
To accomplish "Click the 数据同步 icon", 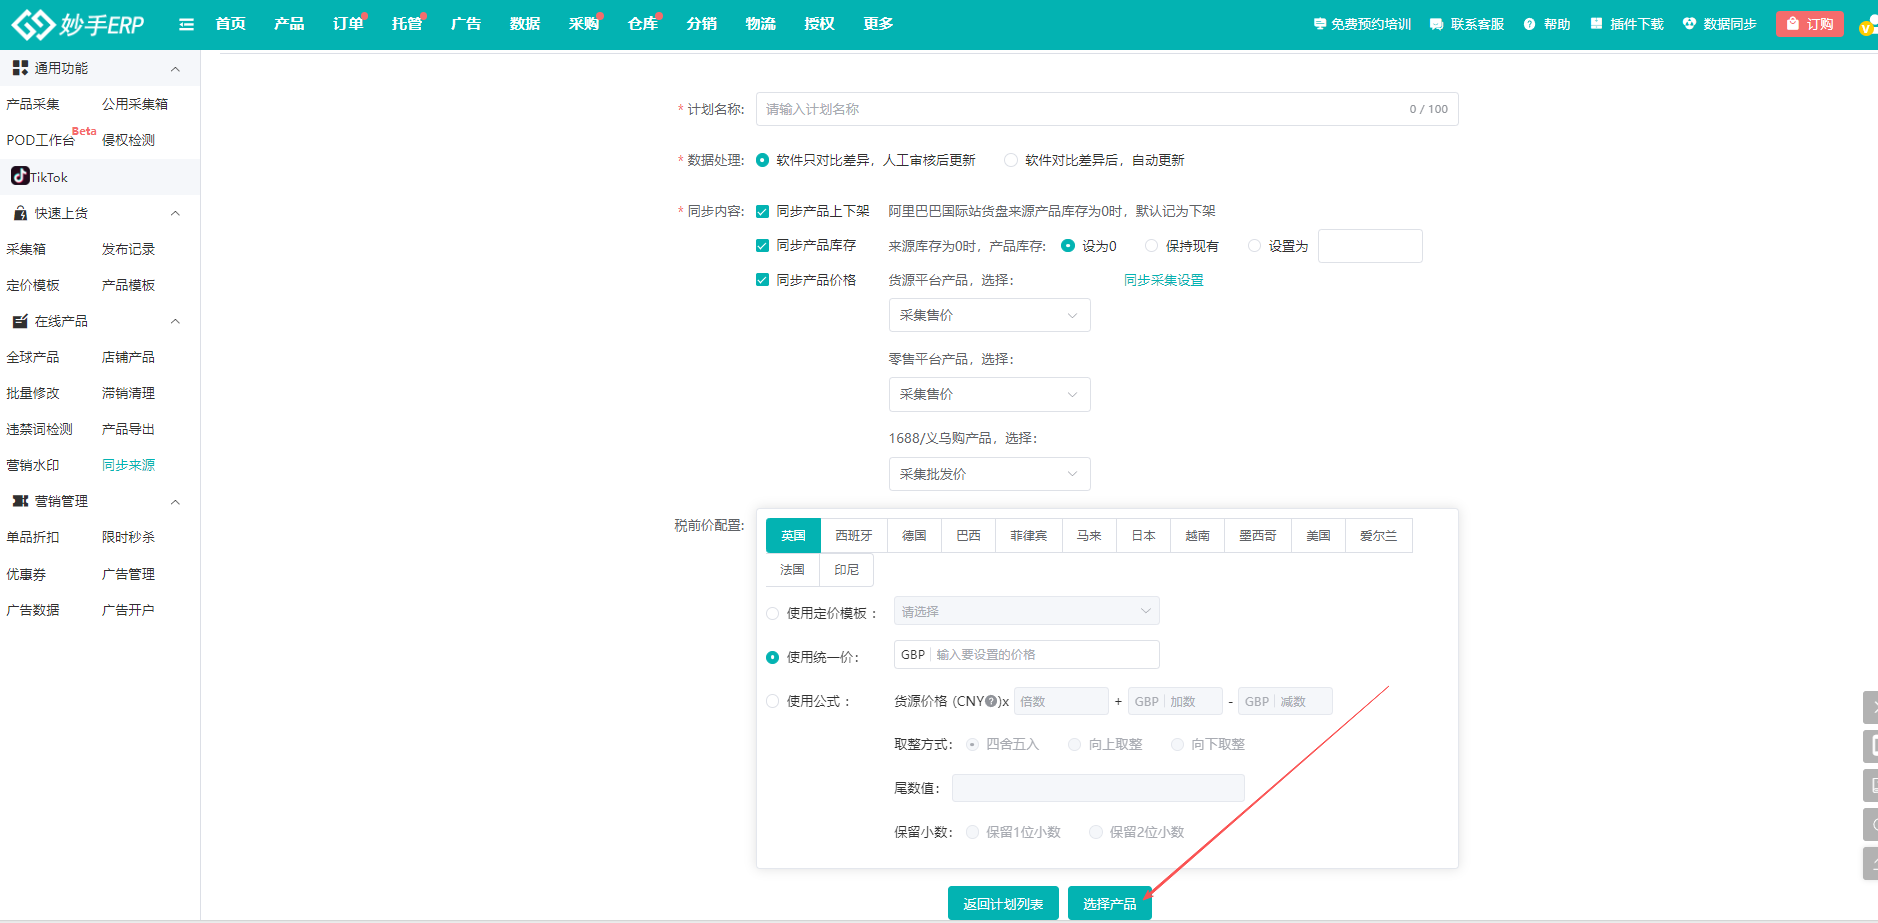I will click(x=1689, y=24).
